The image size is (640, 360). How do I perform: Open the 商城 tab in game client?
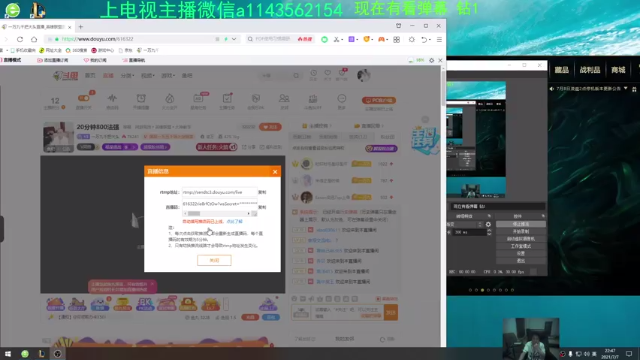point(618,70)
